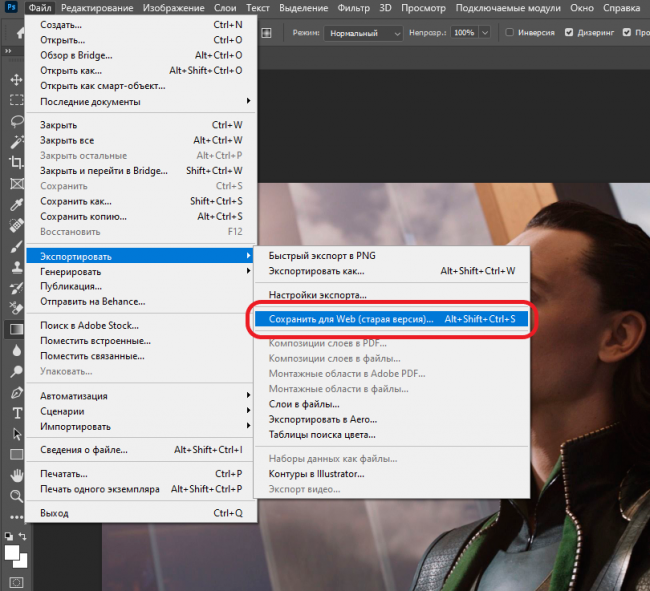Image resolution: width=650 pixels, height=591 pixels.
Task: Expand the Генерировать submenu
Action: coord(141,271)
